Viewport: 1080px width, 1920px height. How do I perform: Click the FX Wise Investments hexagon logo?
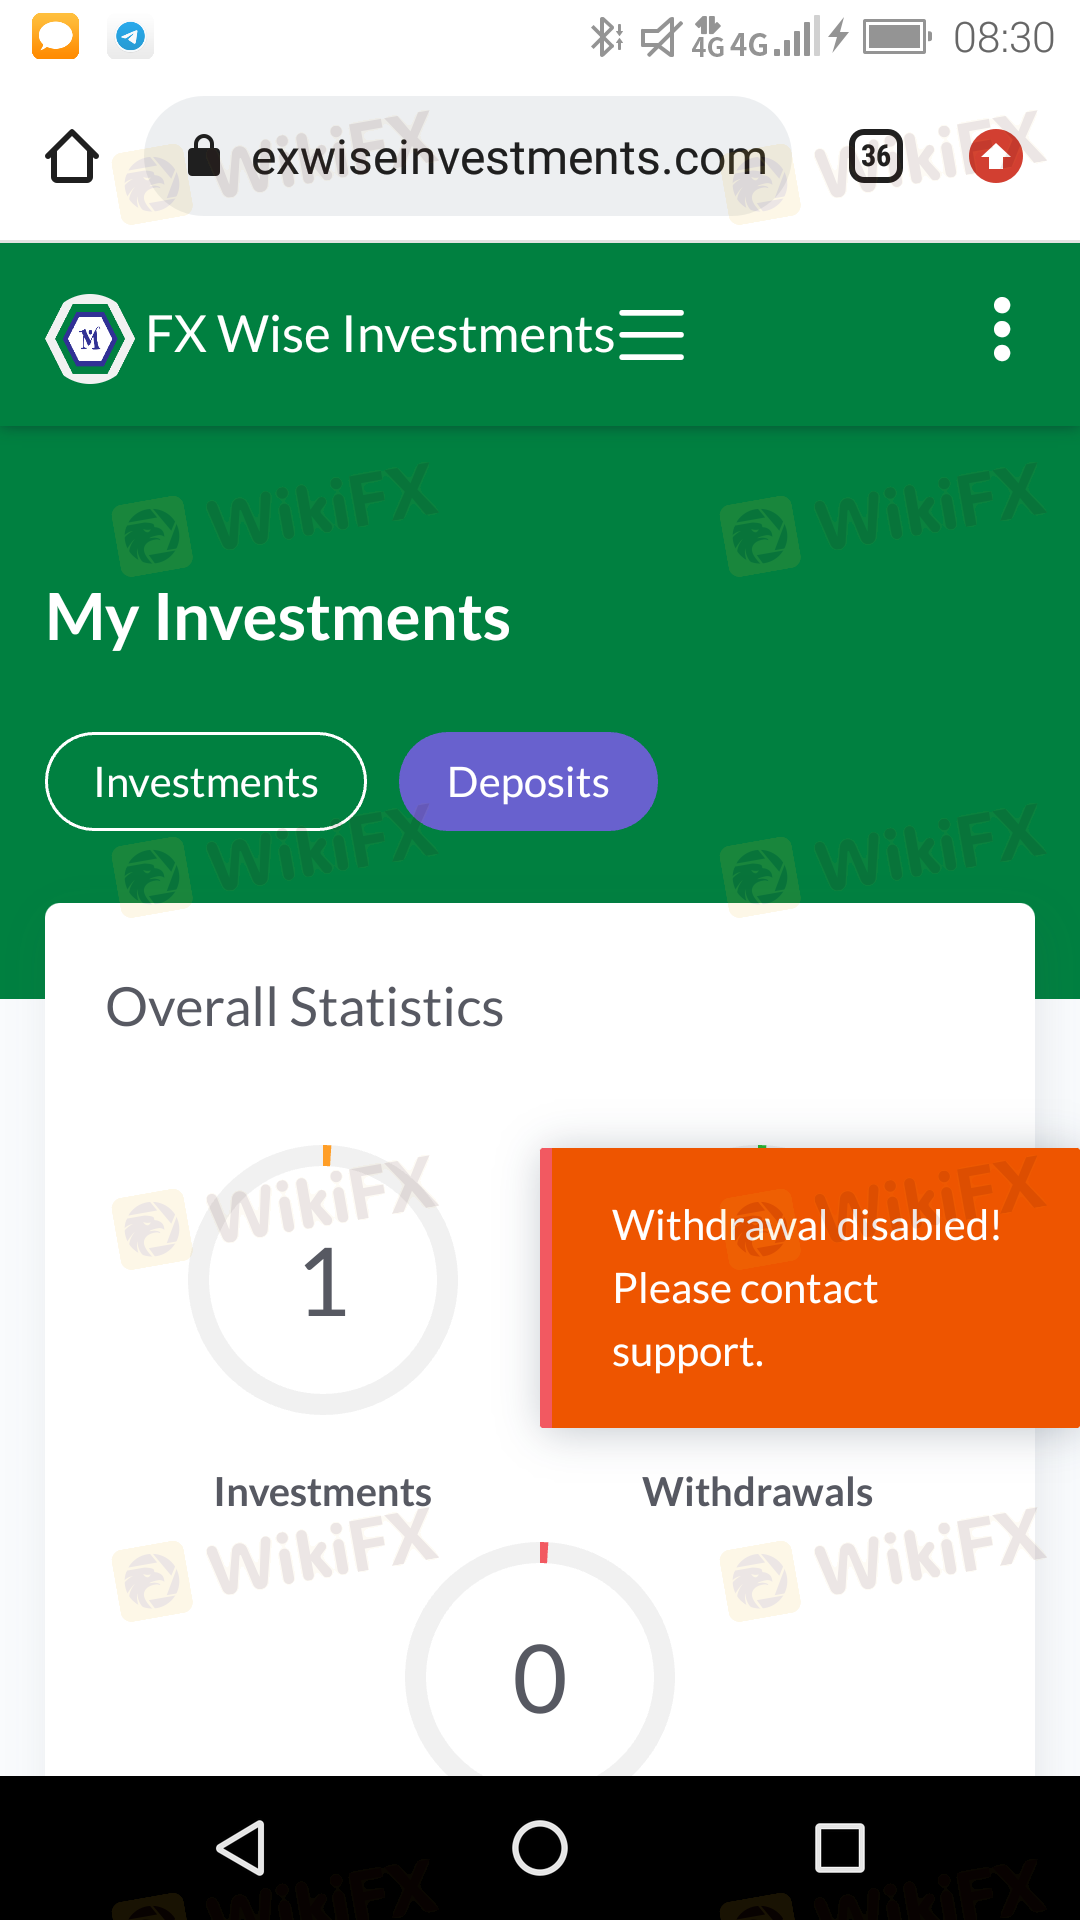pyautogui.click(x=90, y=339)
